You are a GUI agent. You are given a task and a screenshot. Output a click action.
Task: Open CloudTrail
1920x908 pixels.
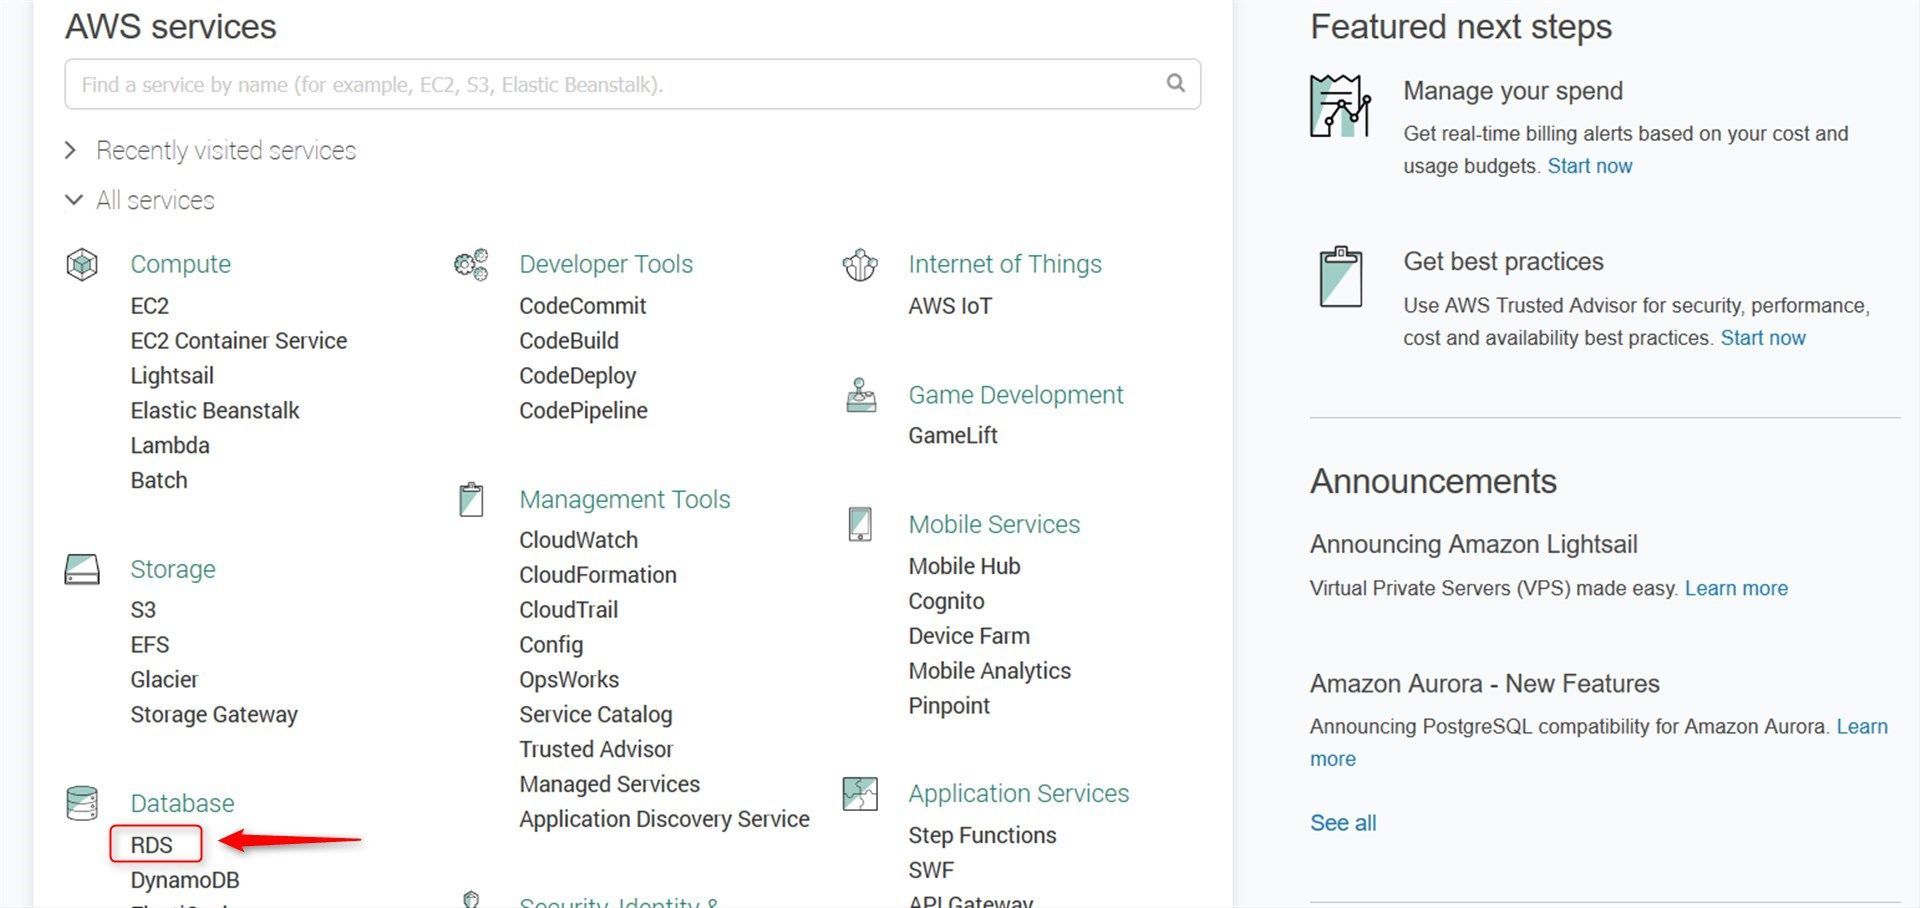pos(569,610)
